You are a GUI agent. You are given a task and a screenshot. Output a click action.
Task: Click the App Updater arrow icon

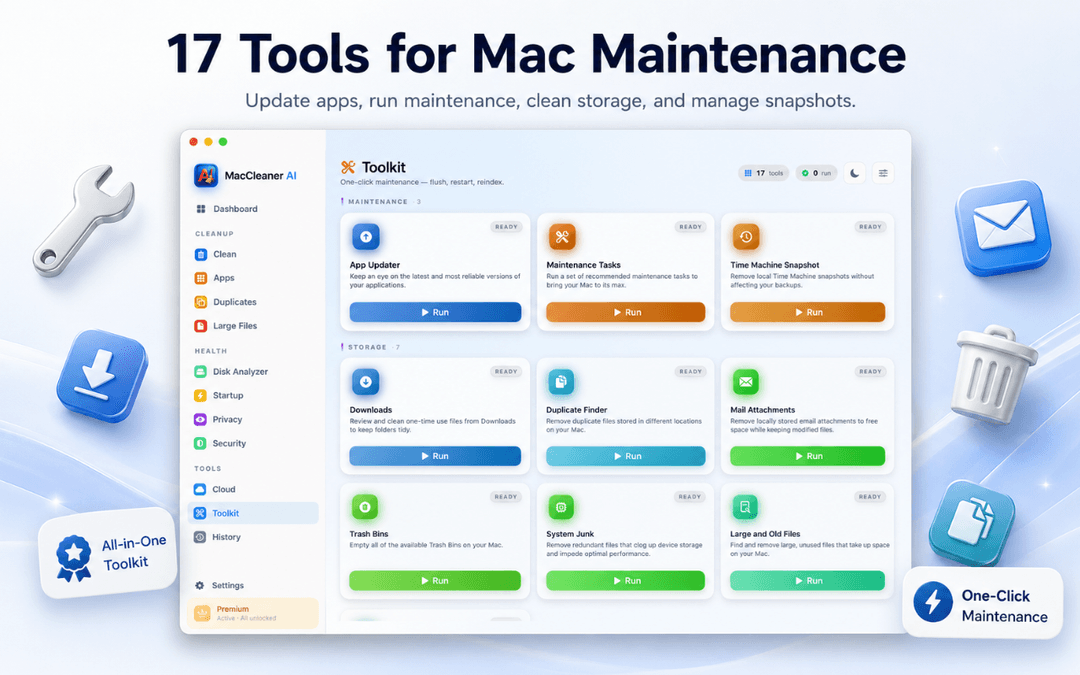coord(366,237)
